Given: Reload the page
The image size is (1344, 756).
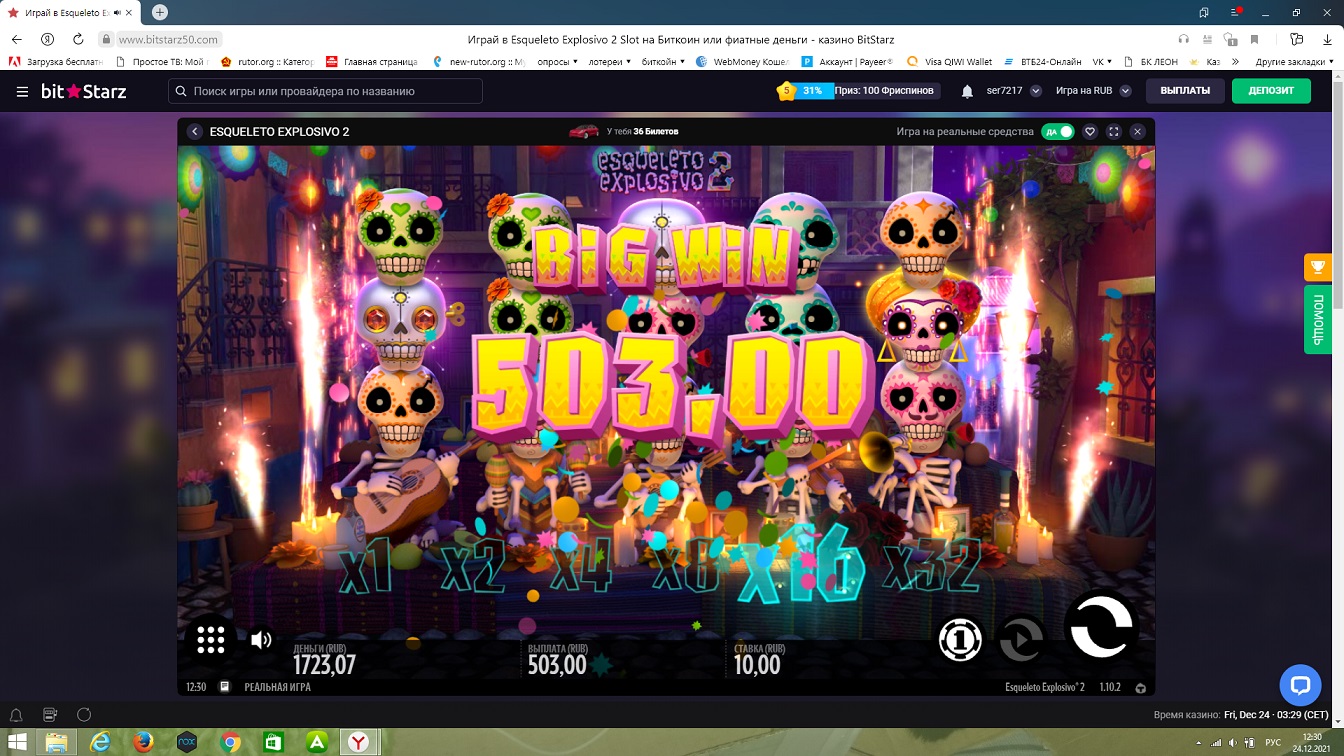Looking at the screenshot, I should 78,39.
